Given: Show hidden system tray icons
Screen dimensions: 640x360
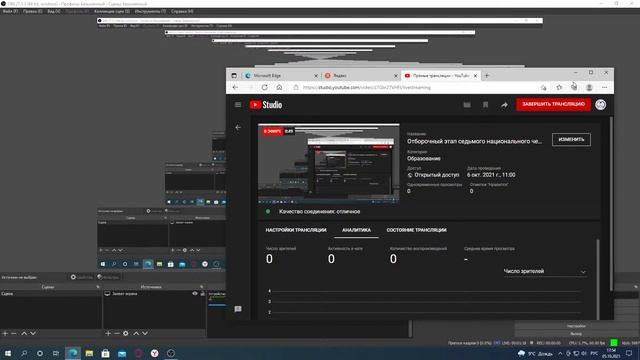Looking at the screenshot, I should point(560,353).
